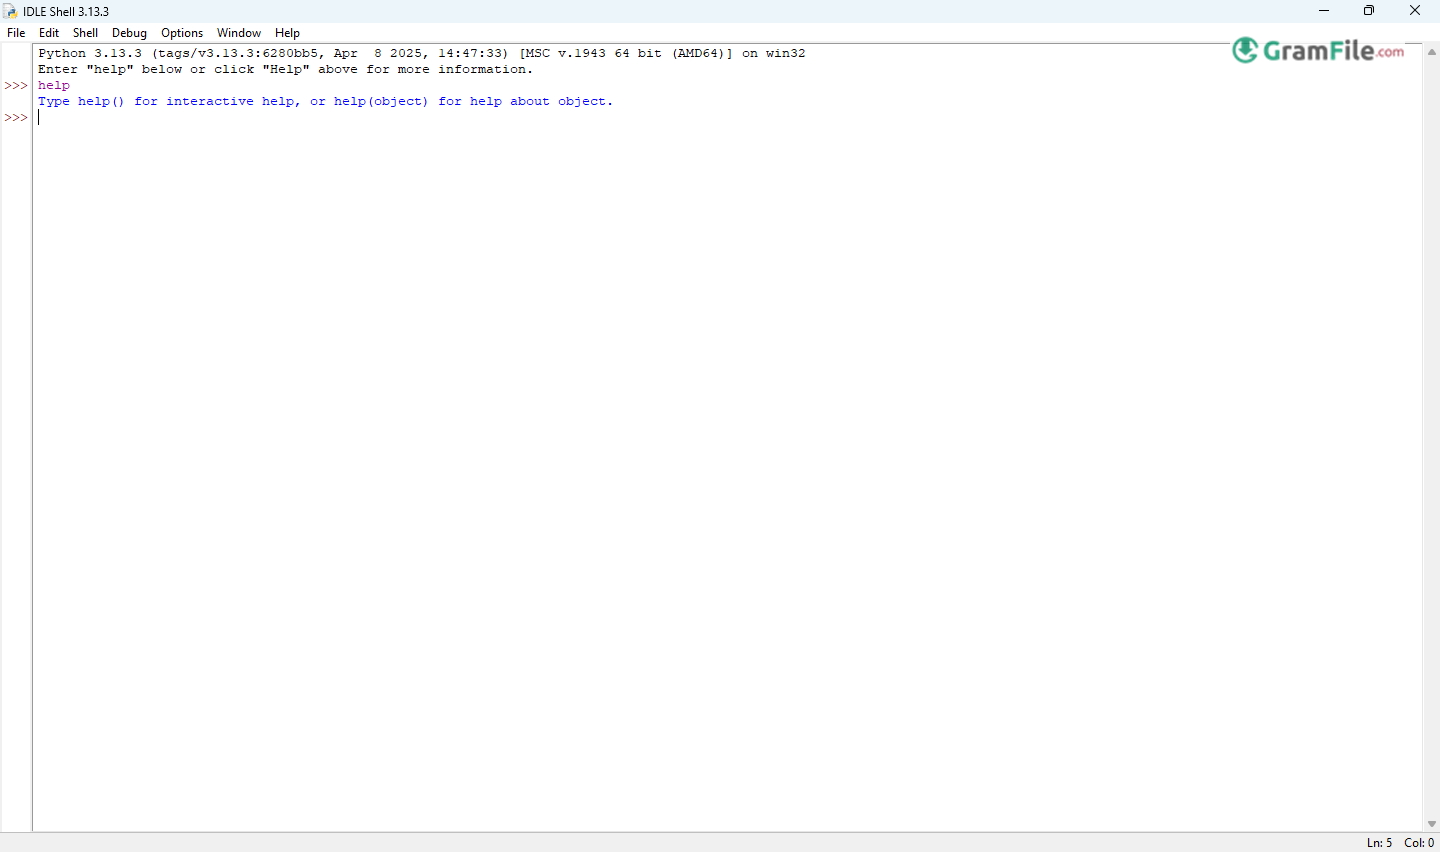Open the Shell menu
This screenshot has height=852, width=1440.
[85, 33]
